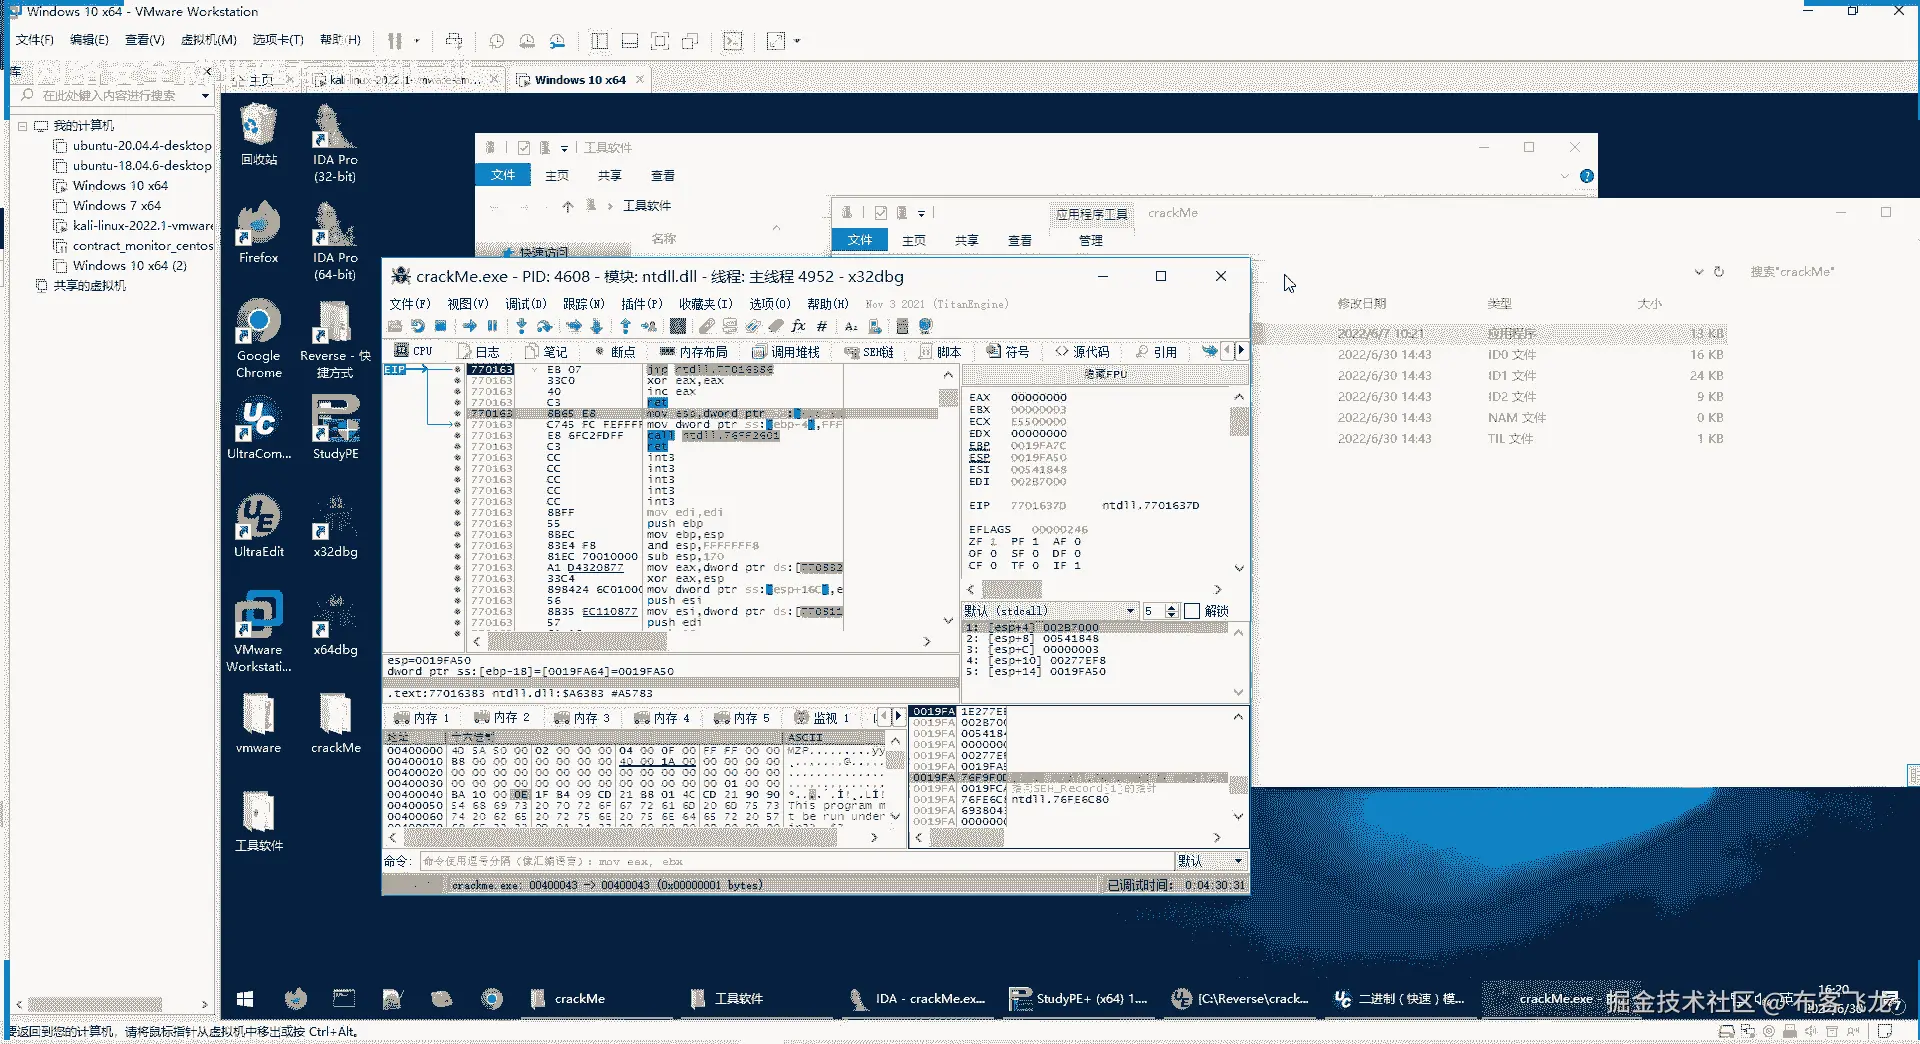Switch to the 内存 2 dump tab

coord(502,718)
